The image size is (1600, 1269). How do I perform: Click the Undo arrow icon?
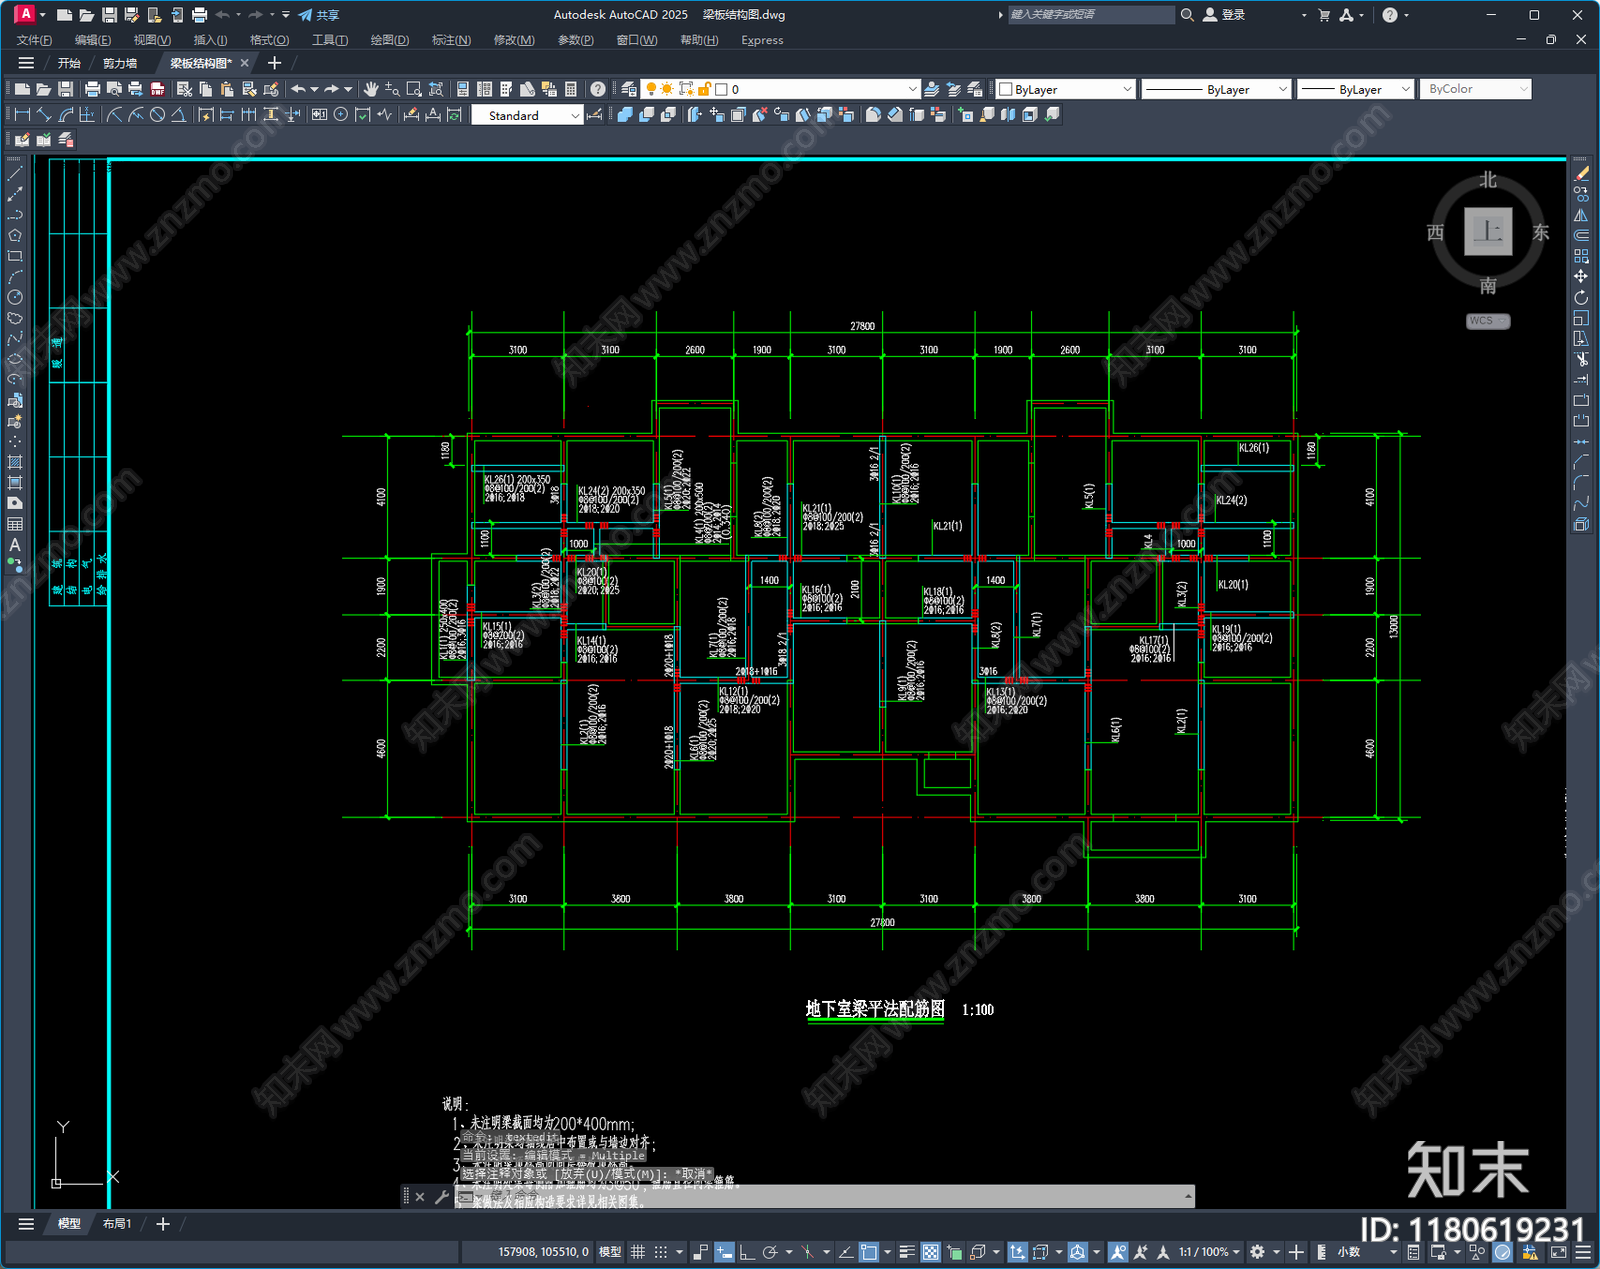[298, 89]
